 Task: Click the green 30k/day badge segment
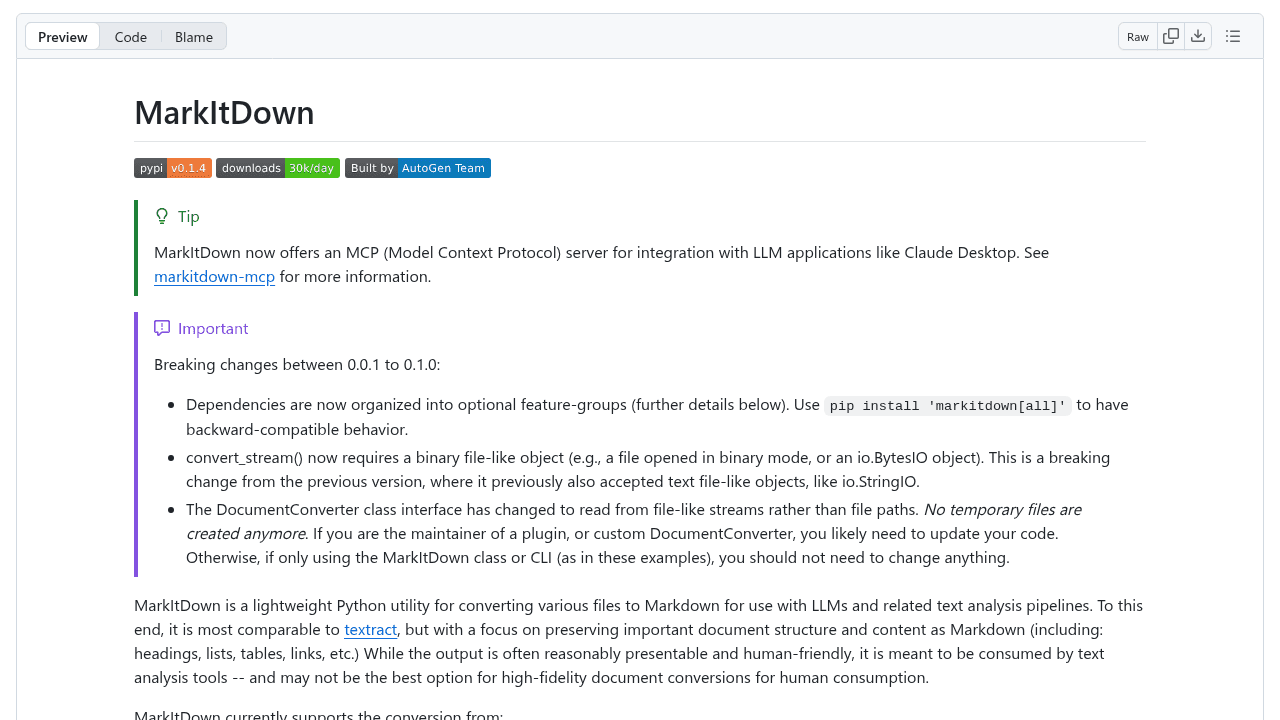pyautogui.click(x=312, y=168)
